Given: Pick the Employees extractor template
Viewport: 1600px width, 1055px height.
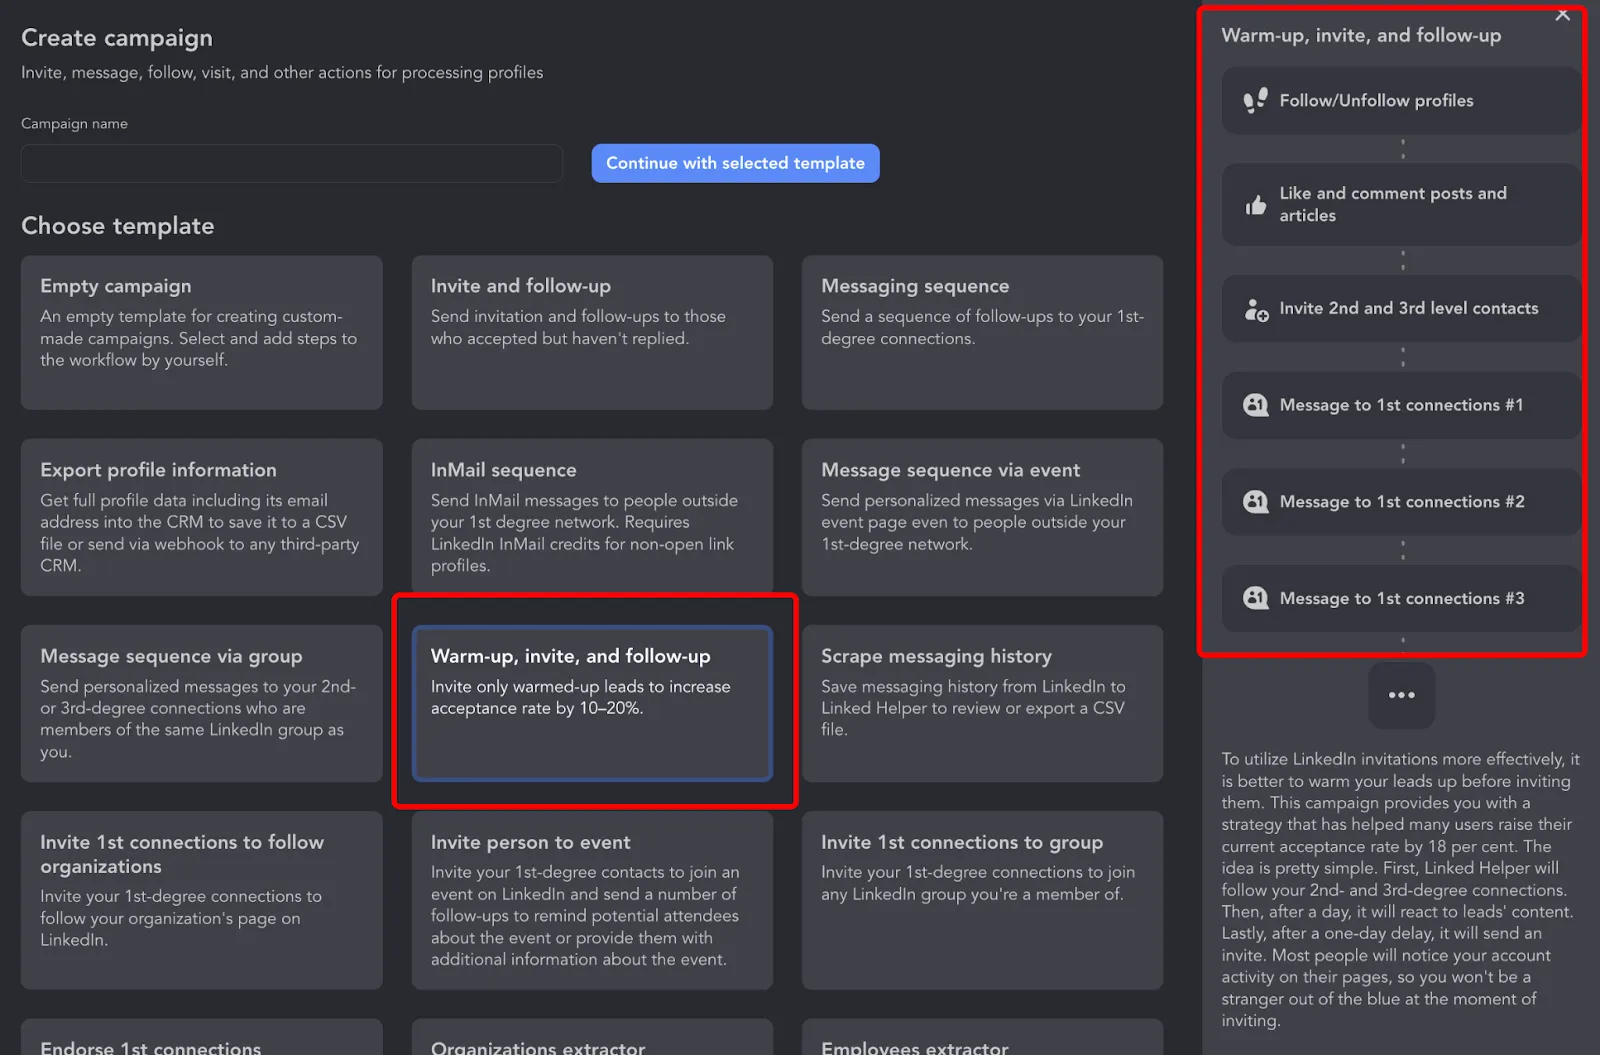Looking at the screenshot, I should click(x=982, y=1037).
